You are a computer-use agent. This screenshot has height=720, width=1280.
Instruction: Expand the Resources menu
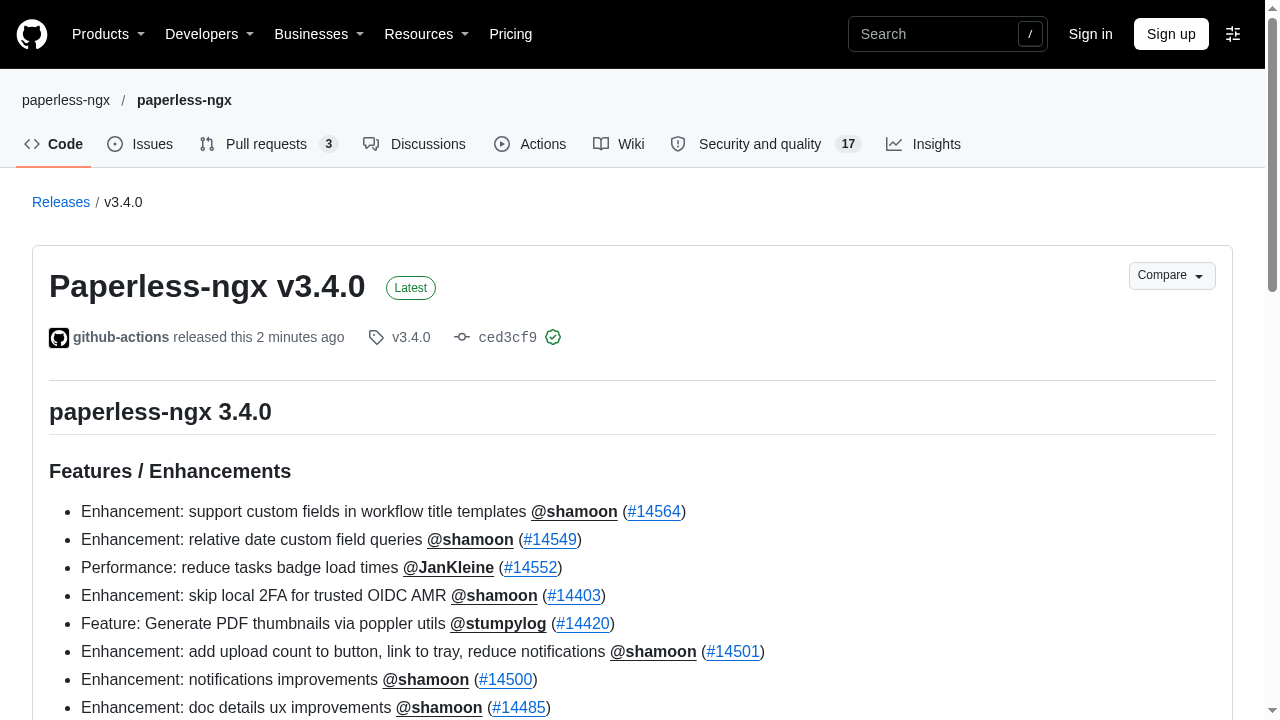click(426, 34)
